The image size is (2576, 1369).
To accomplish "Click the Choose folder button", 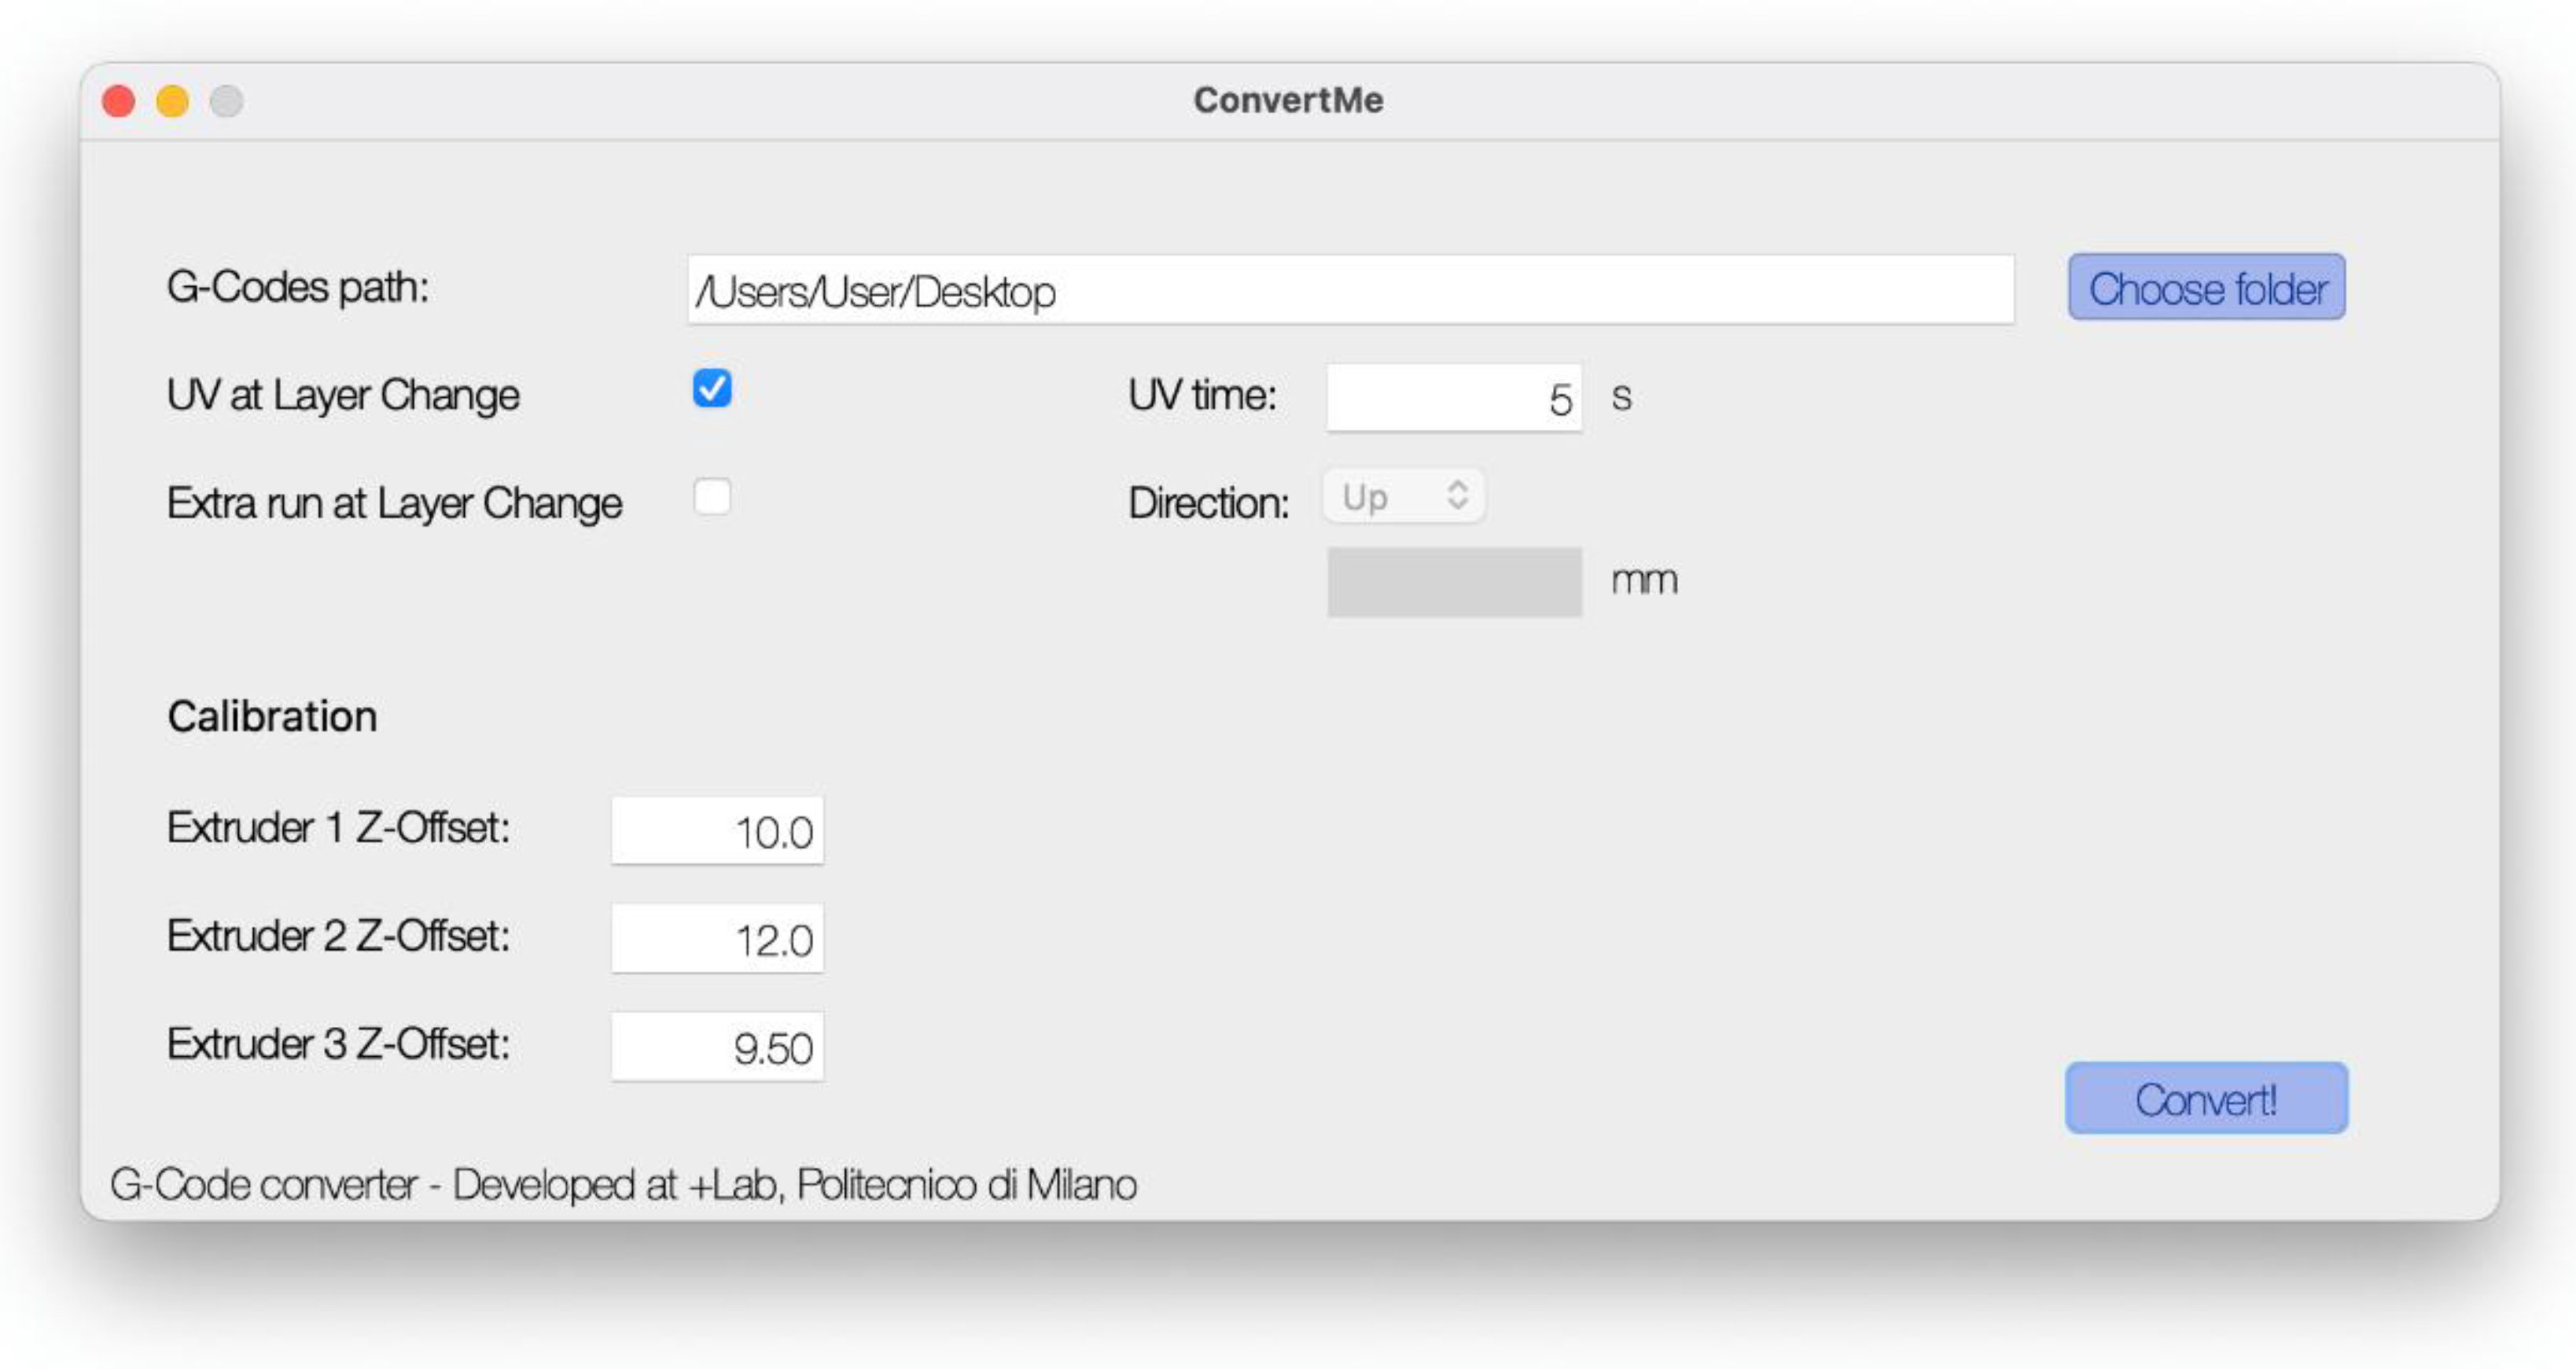I will coord(2206,288).
